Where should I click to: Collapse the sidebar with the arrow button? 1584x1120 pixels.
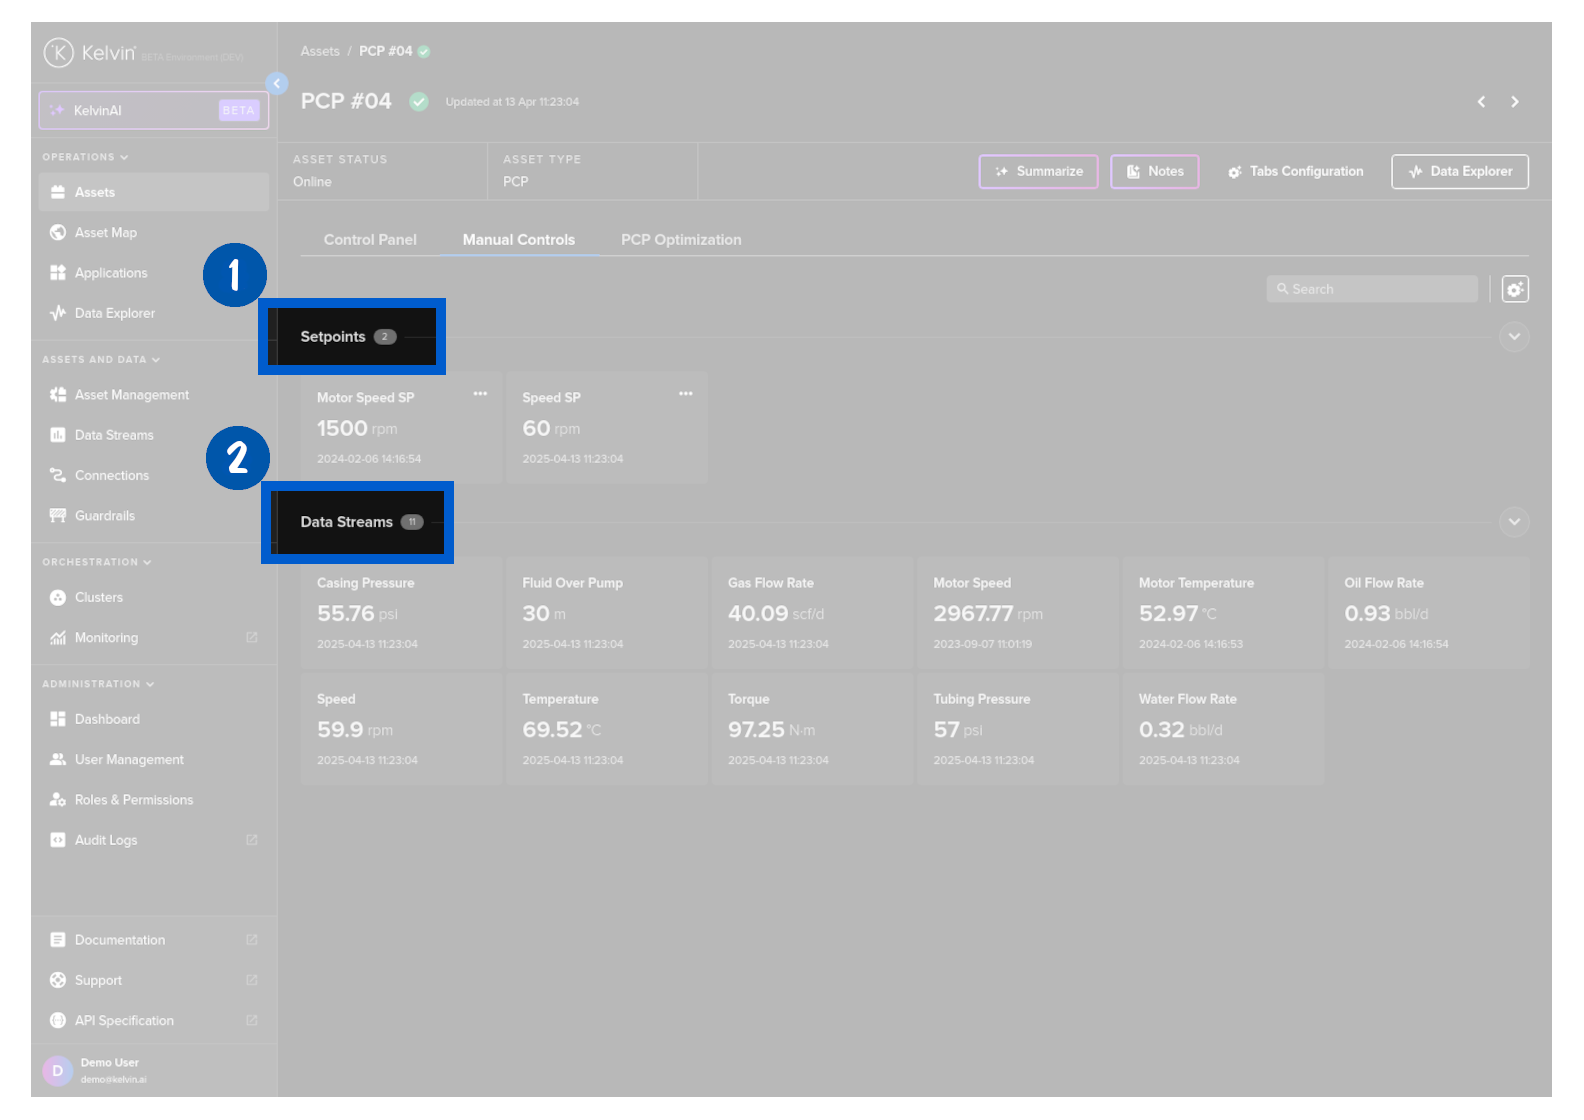pyautogui.click(x=277, y=83)
